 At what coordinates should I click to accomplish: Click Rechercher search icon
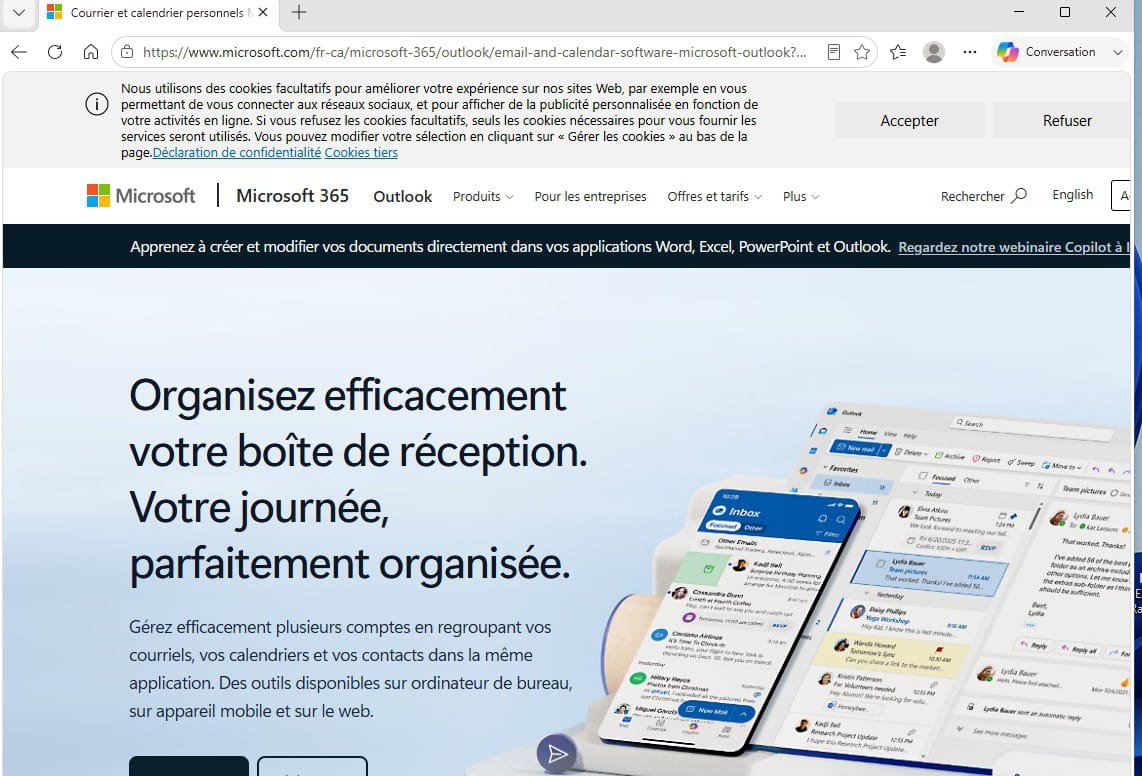click(1019, 195)
